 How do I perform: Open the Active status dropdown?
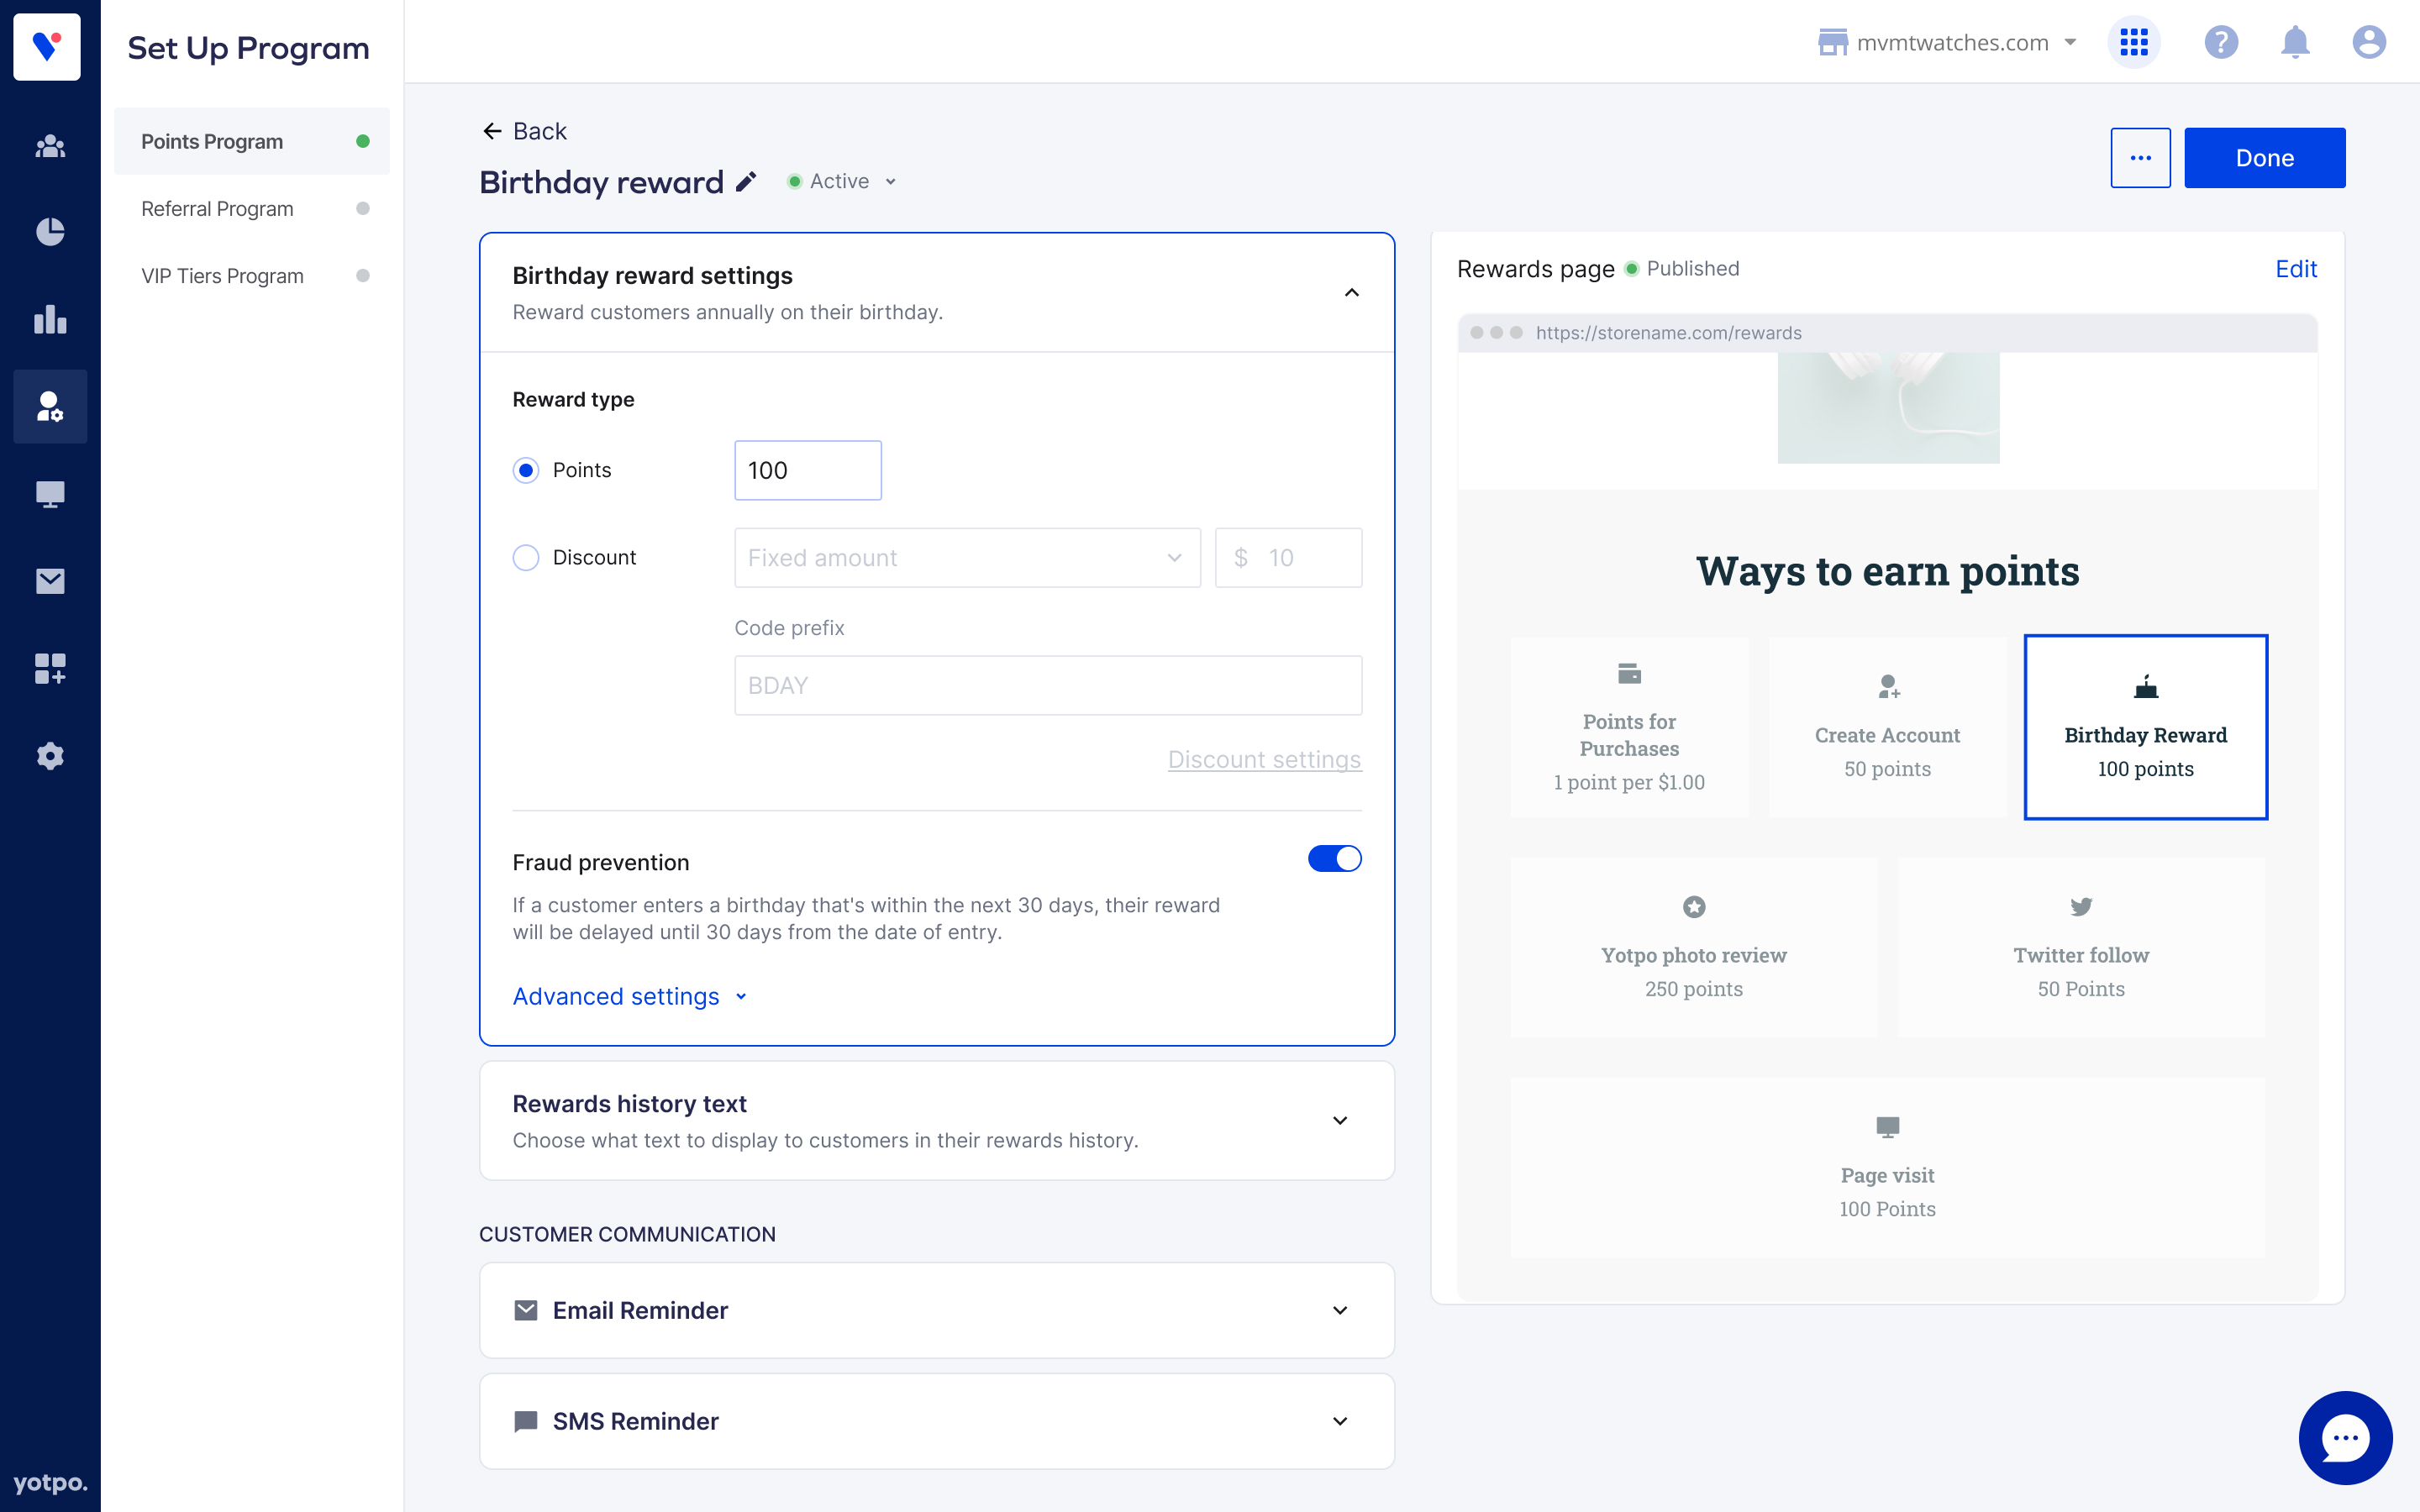[x=842, y=182]
